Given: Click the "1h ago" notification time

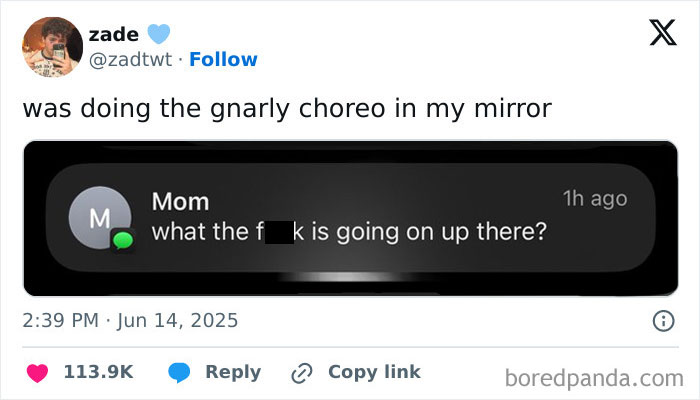Looking at the screenshot, I should click(x=594, y=198).
